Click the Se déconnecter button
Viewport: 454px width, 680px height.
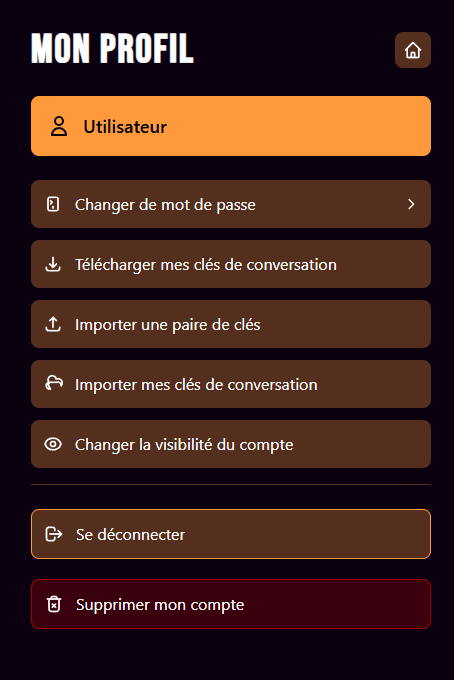coord(231,534)
